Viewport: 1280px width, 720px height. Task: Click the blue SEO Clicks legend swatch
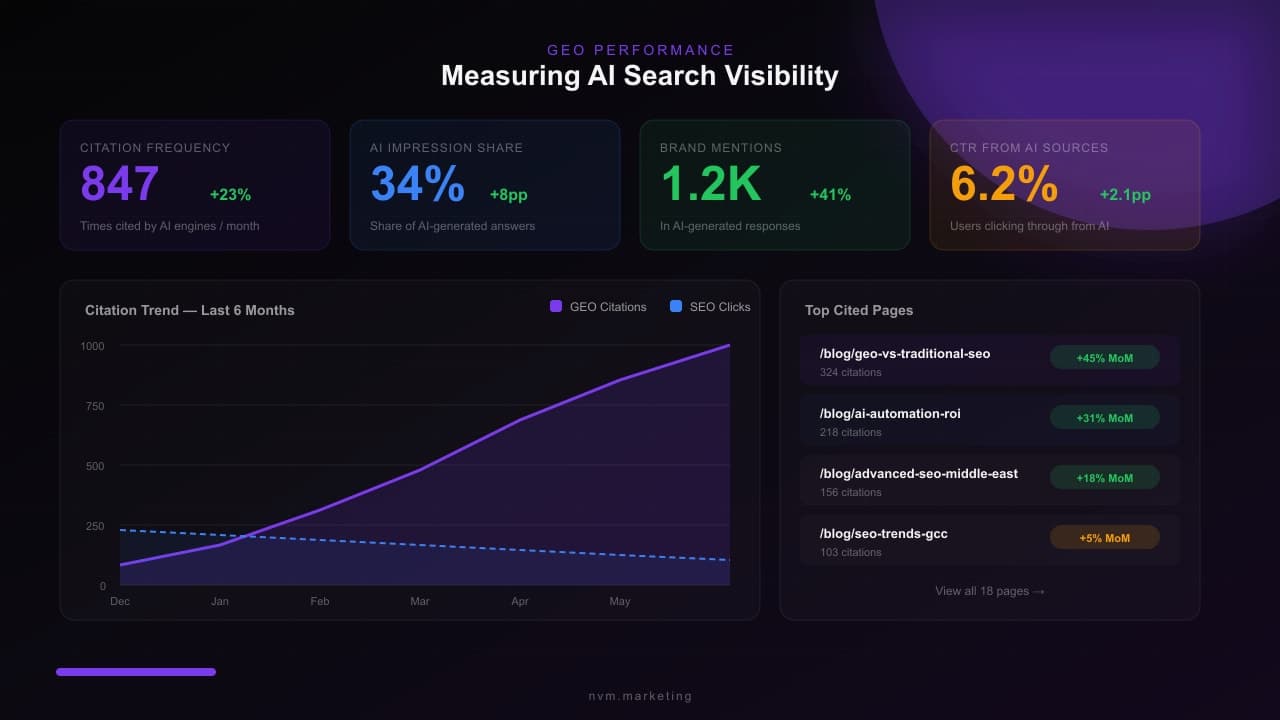point(676,307)
